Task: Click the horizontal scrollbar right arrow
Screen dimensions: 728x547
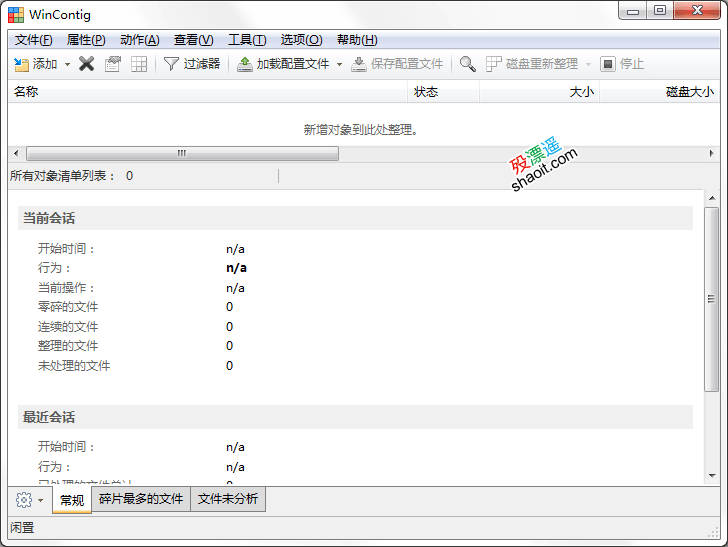Action: pyautogui.click(x=711, y=153)
